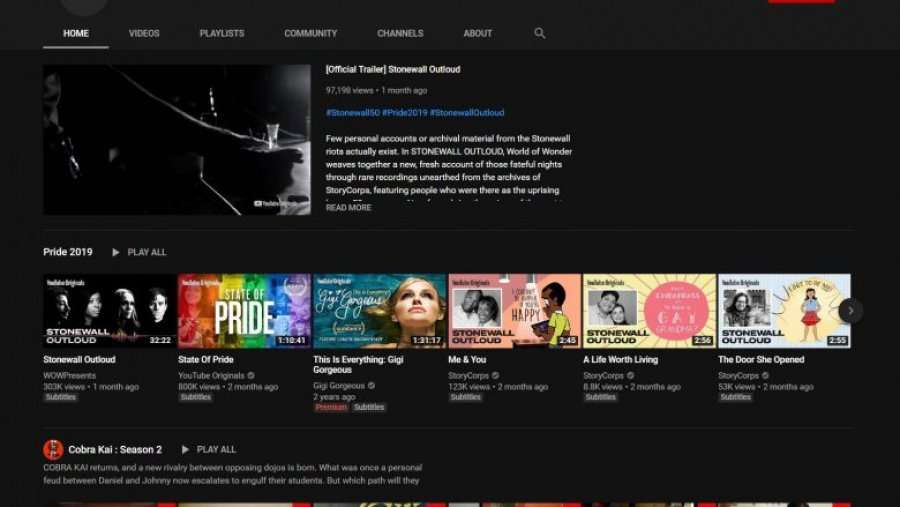Click the State Of Pride video title

tap(205, 359)
